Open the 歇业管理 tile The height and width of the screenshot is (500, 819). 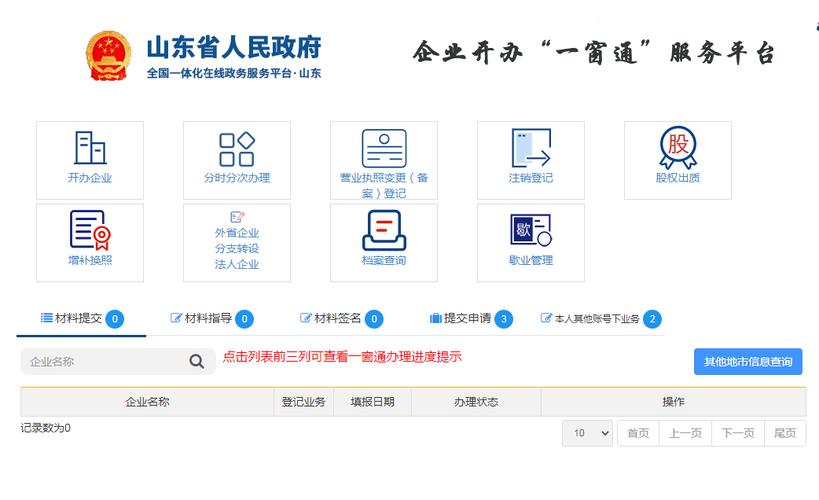531,242
